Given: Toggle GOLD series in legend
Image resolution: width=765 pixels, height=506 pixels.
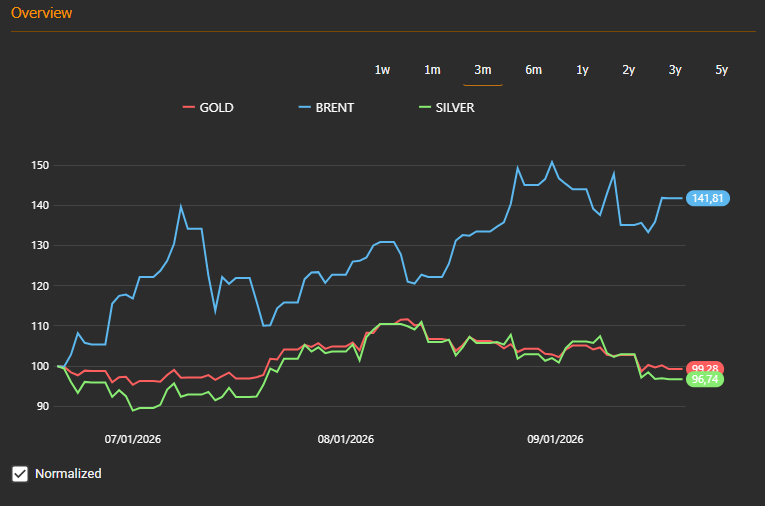Looking at the screenshot, I should point(208,107).
